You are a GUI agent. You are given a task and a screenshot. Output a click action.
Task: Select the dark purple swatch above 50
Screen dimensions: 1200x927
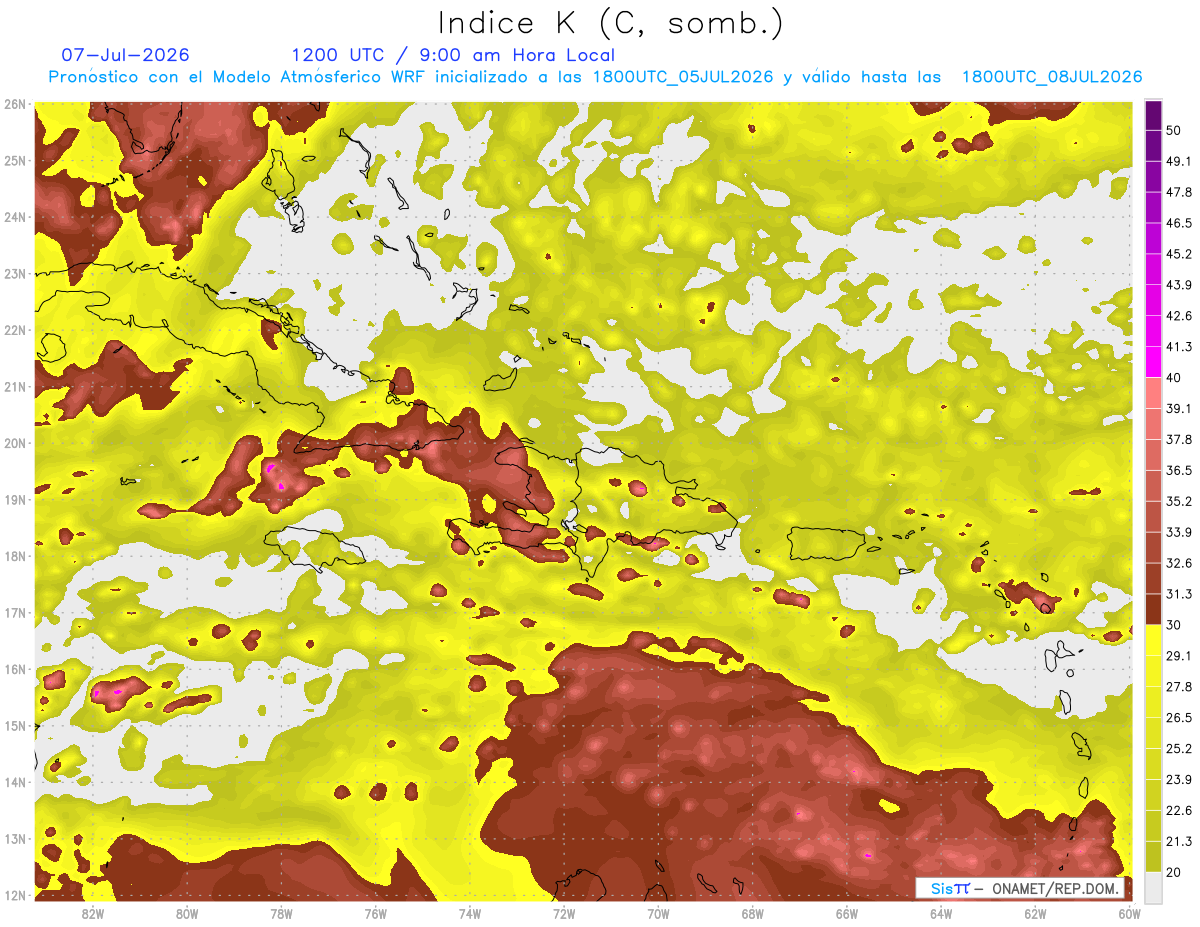[x=1153, y=116]
